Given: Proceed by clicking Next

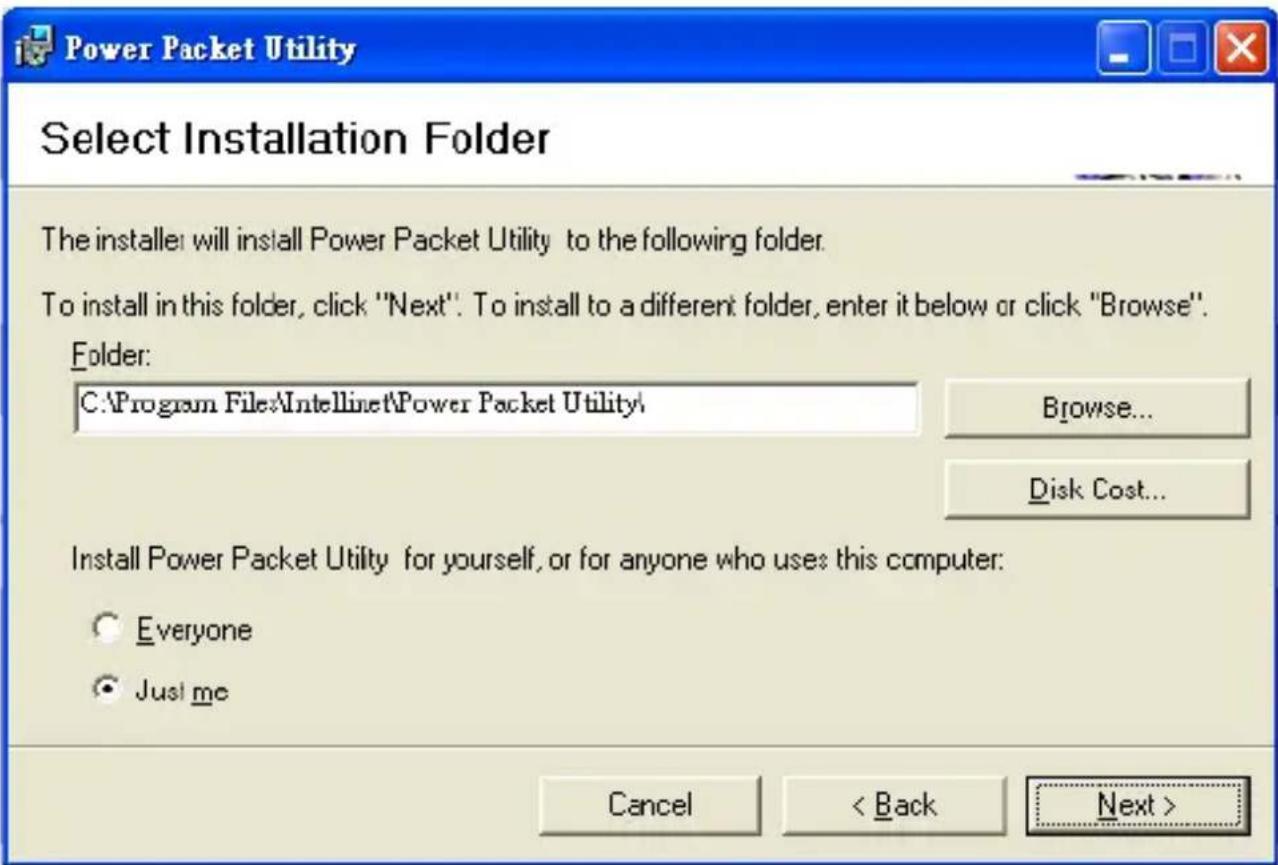Looking at the screenshot, I should [x=1137, y=804].
